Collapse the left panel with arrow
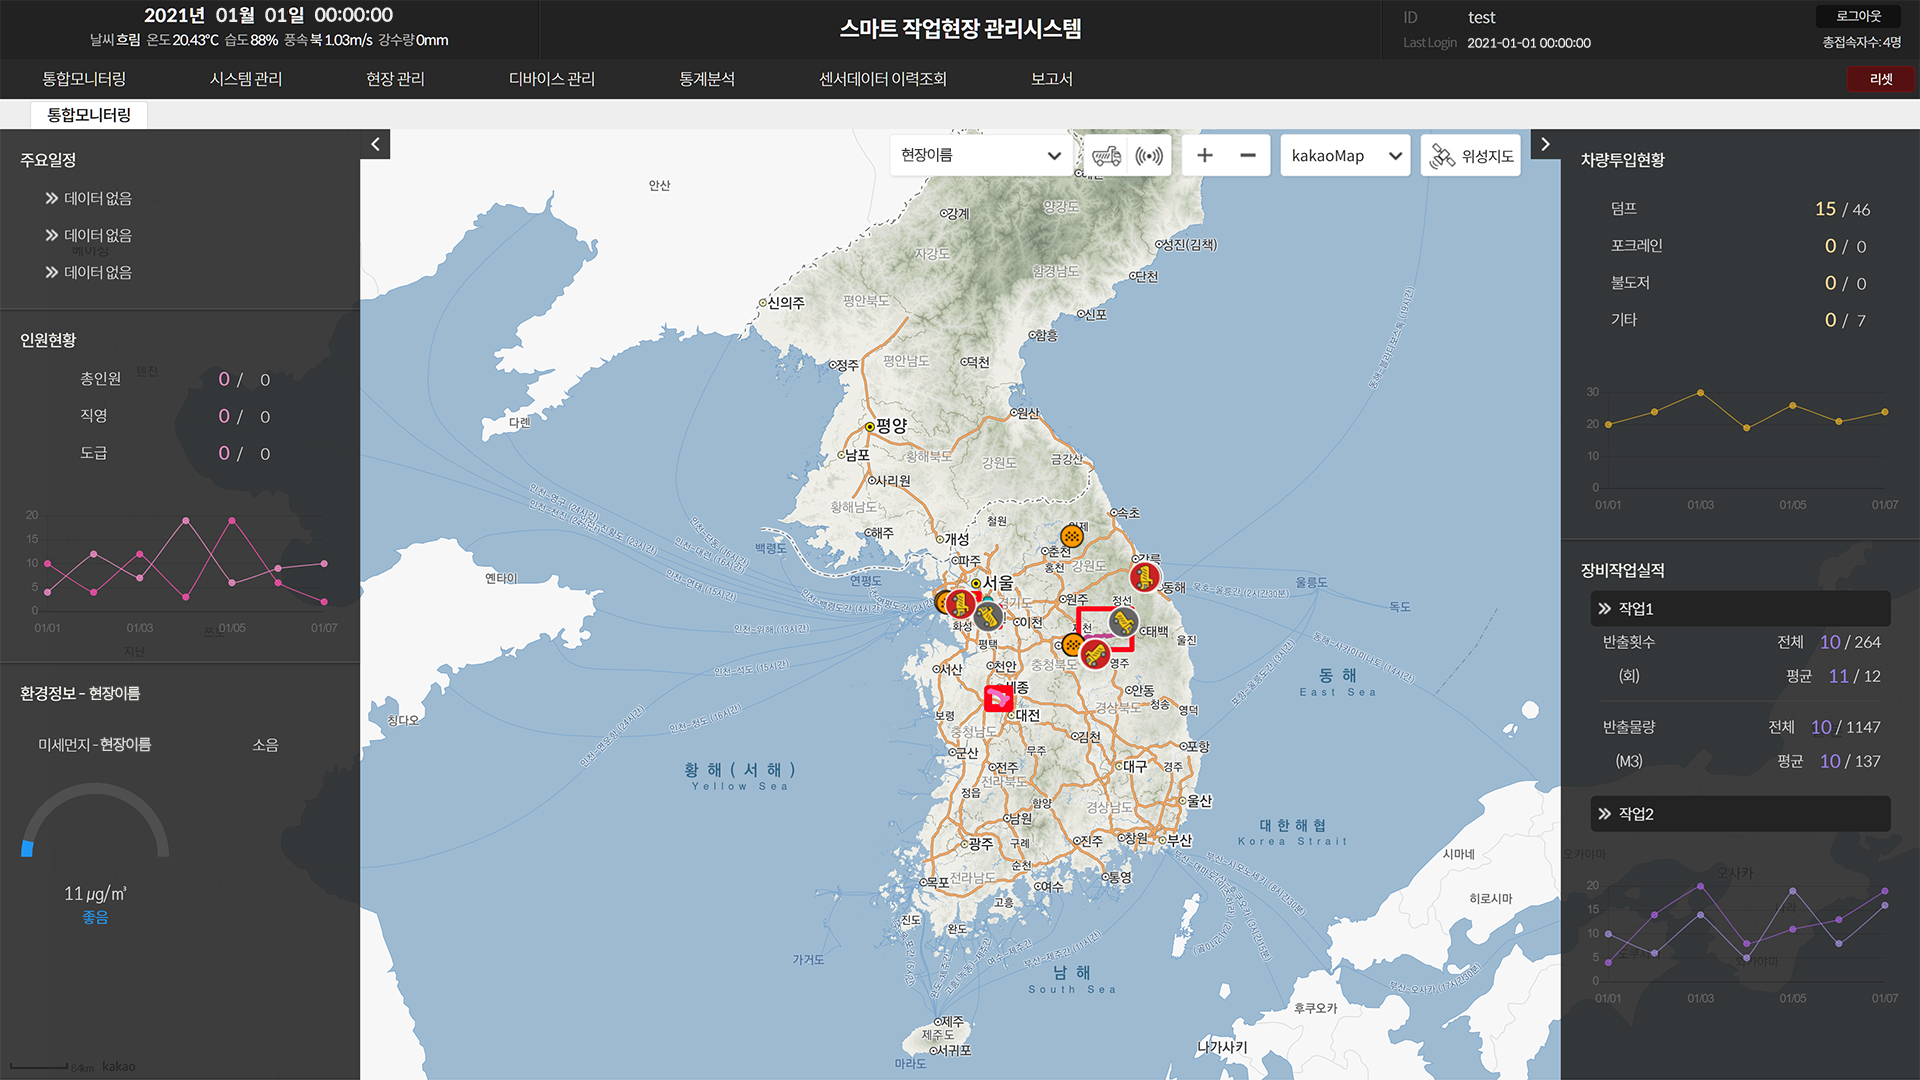 375,144
